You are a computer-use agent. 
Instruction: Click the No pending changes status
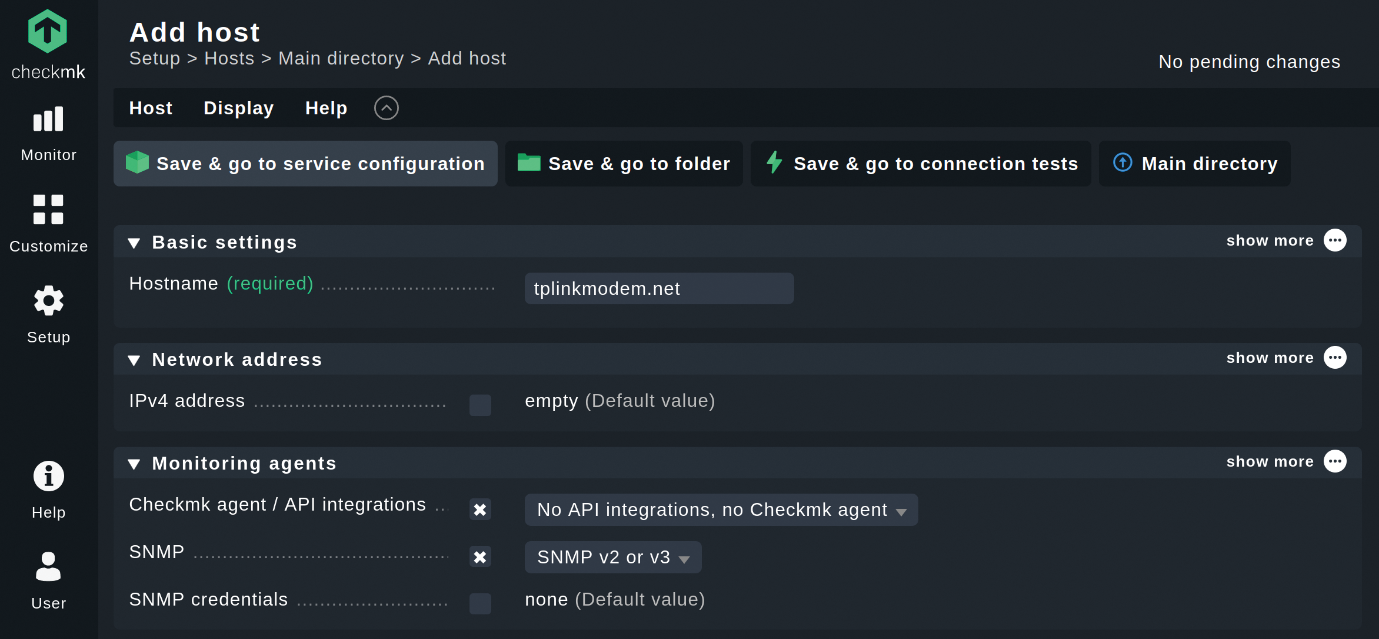click(1249, 62)
